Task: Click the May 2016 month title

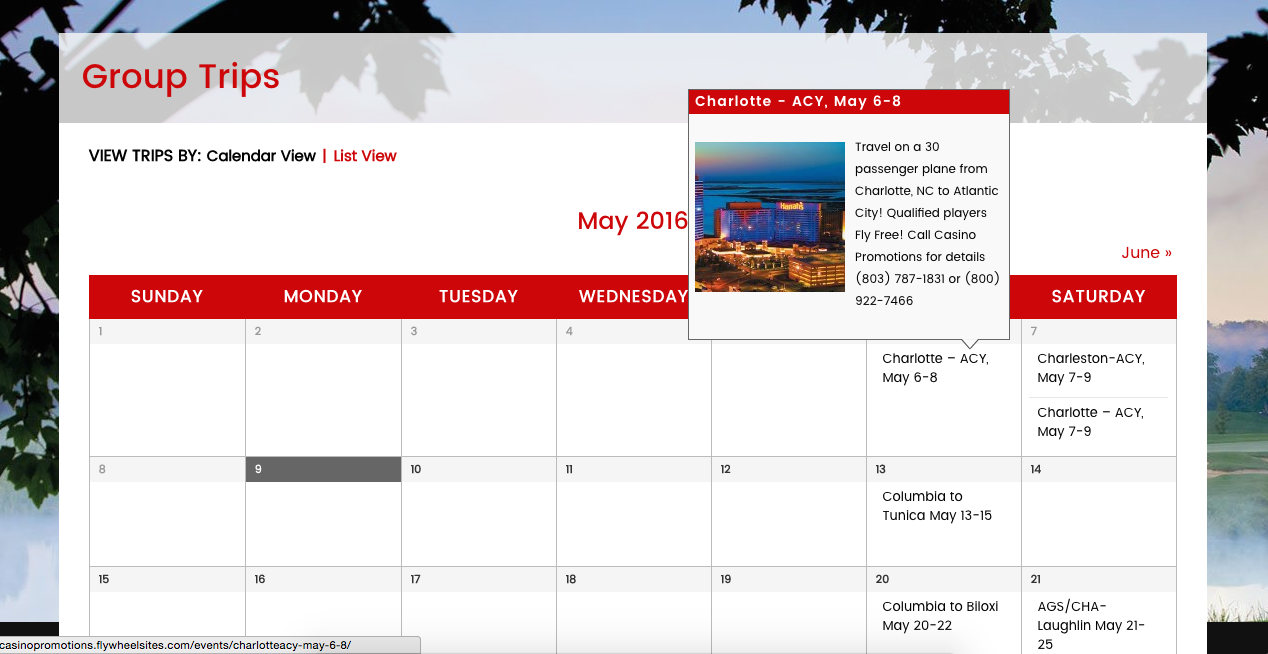Action: [x=633, y=221]
